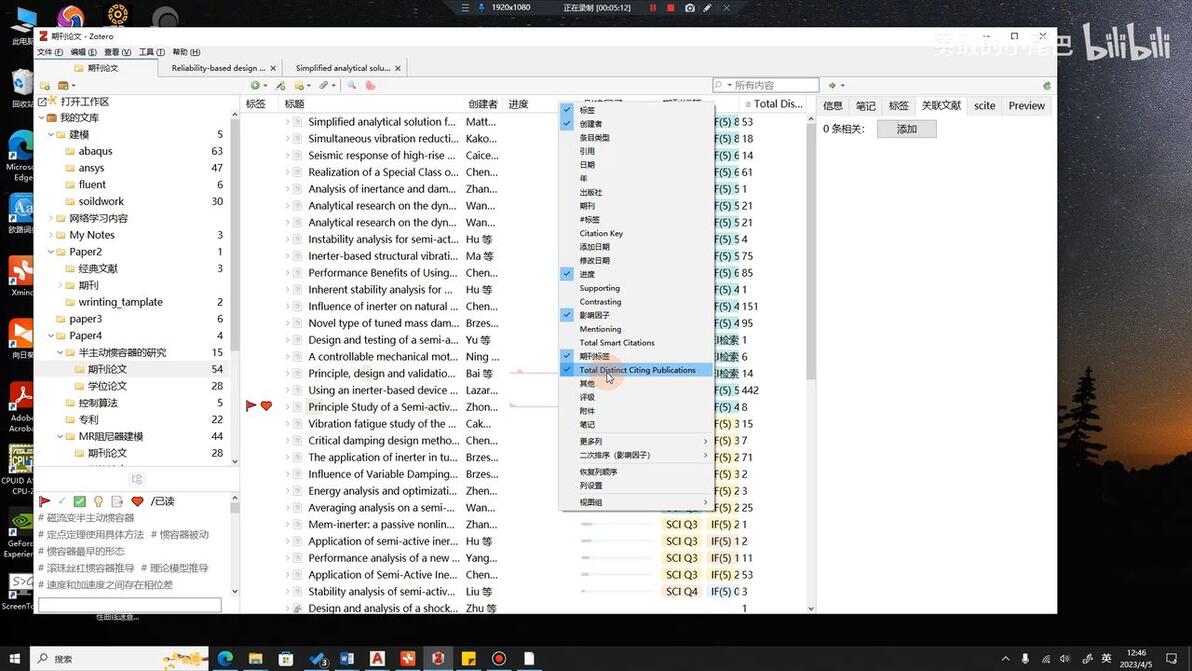Open the 帮助 menu
The image size is (1192, 671).
click(185, 52)
